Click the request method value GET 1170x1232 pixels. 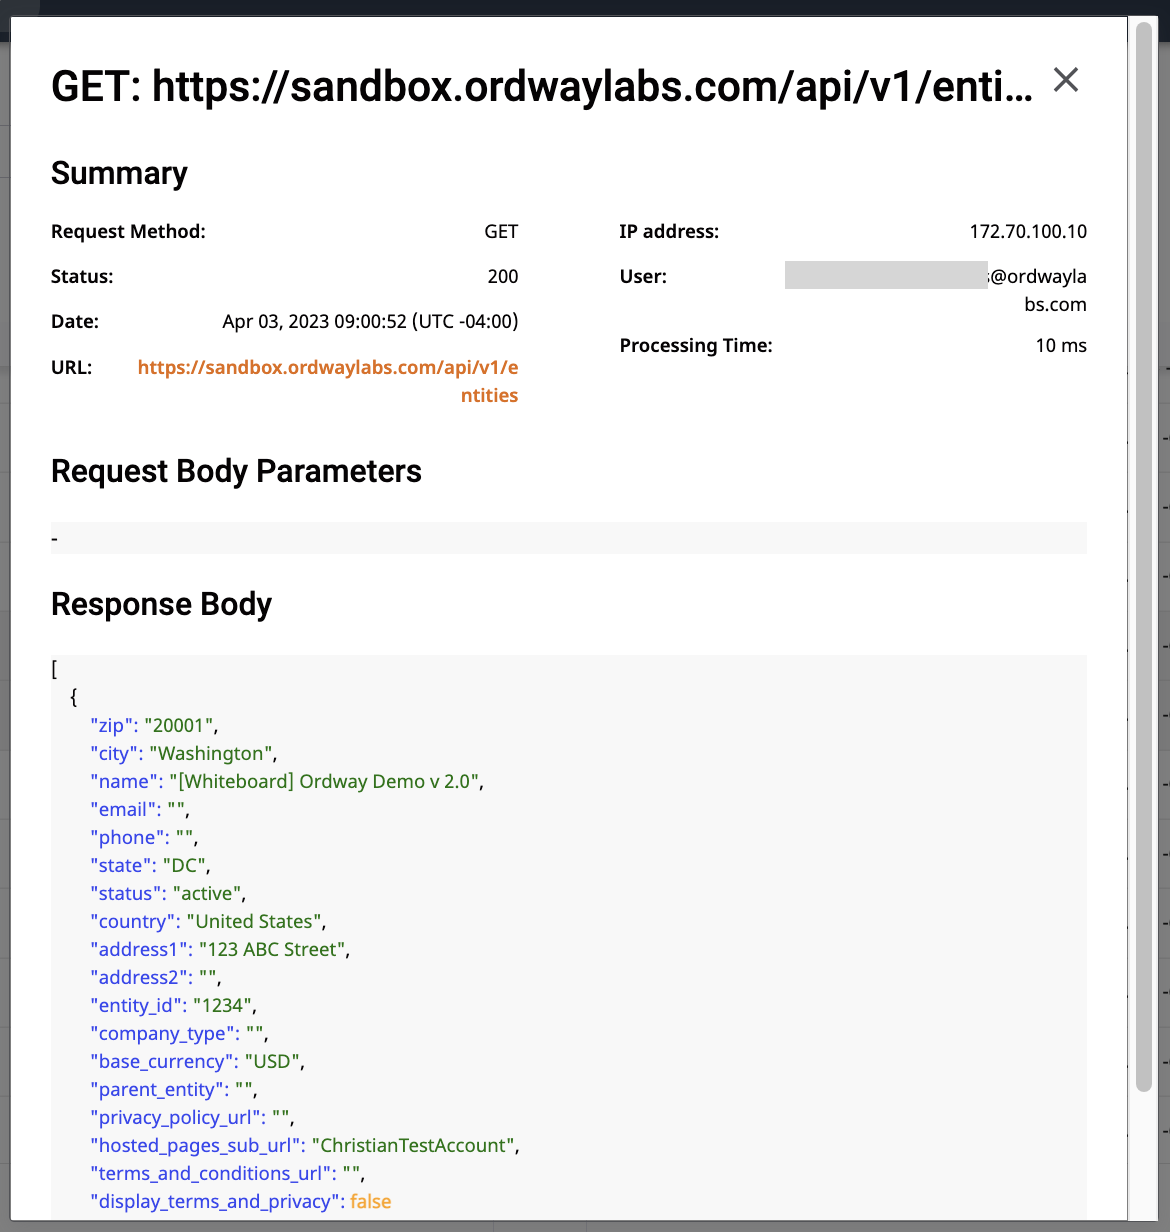click(501, 231)
